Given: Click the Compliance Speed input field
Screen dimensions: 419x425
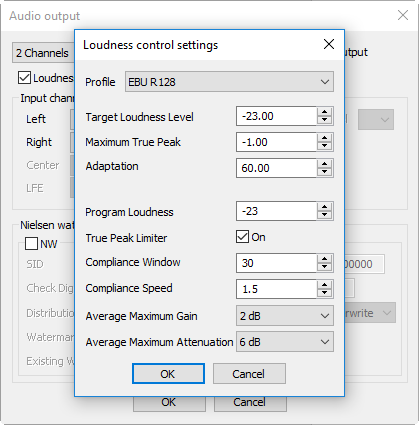Looking at the screenshot, I should coord(276,289).
